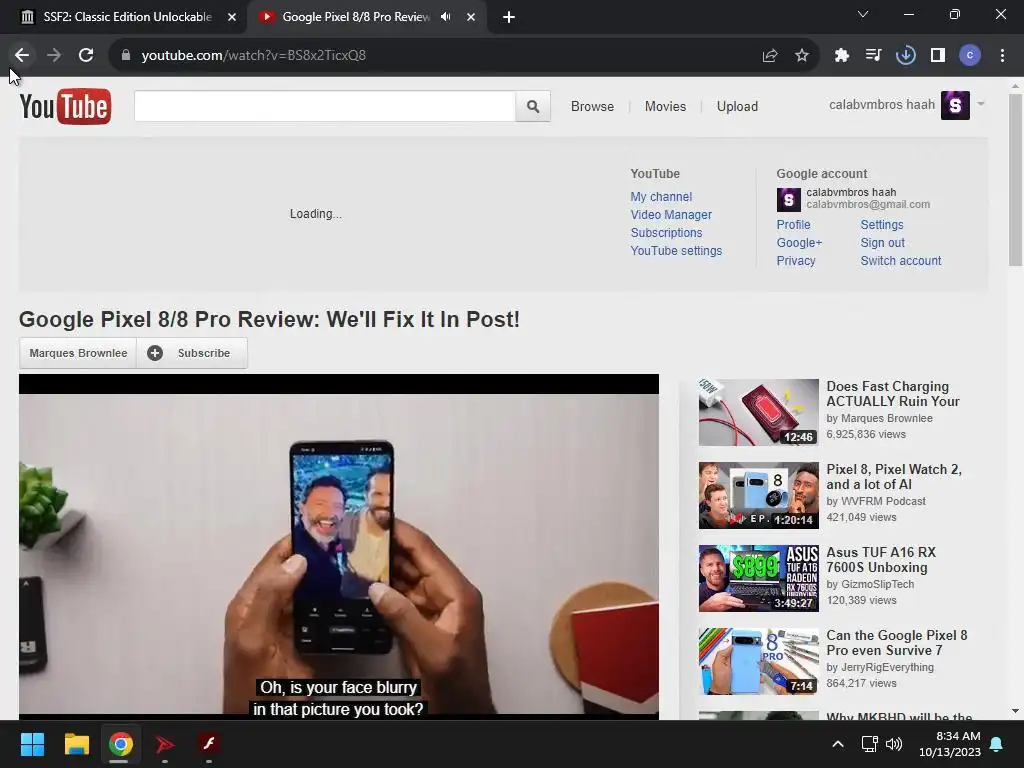Close the Google Pixel Review tab

(x=471, y=17)
